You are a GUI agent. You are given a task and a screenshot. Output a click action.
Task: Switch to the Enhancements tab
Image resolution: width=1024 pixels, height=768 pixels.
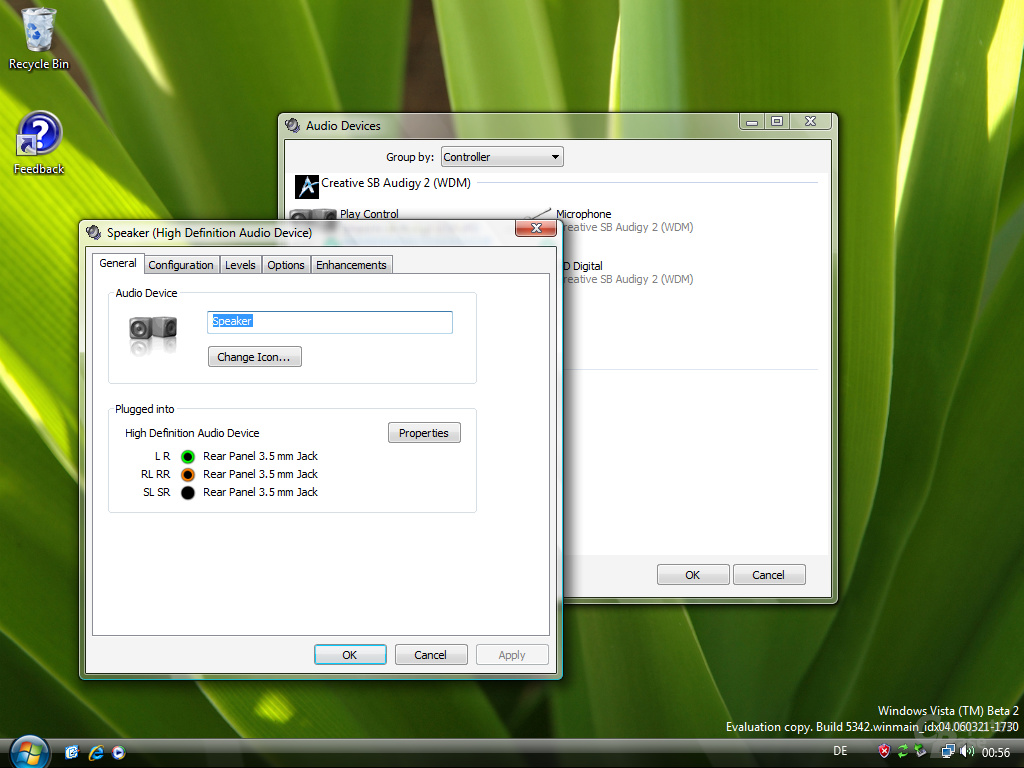[x=351, y=265]
